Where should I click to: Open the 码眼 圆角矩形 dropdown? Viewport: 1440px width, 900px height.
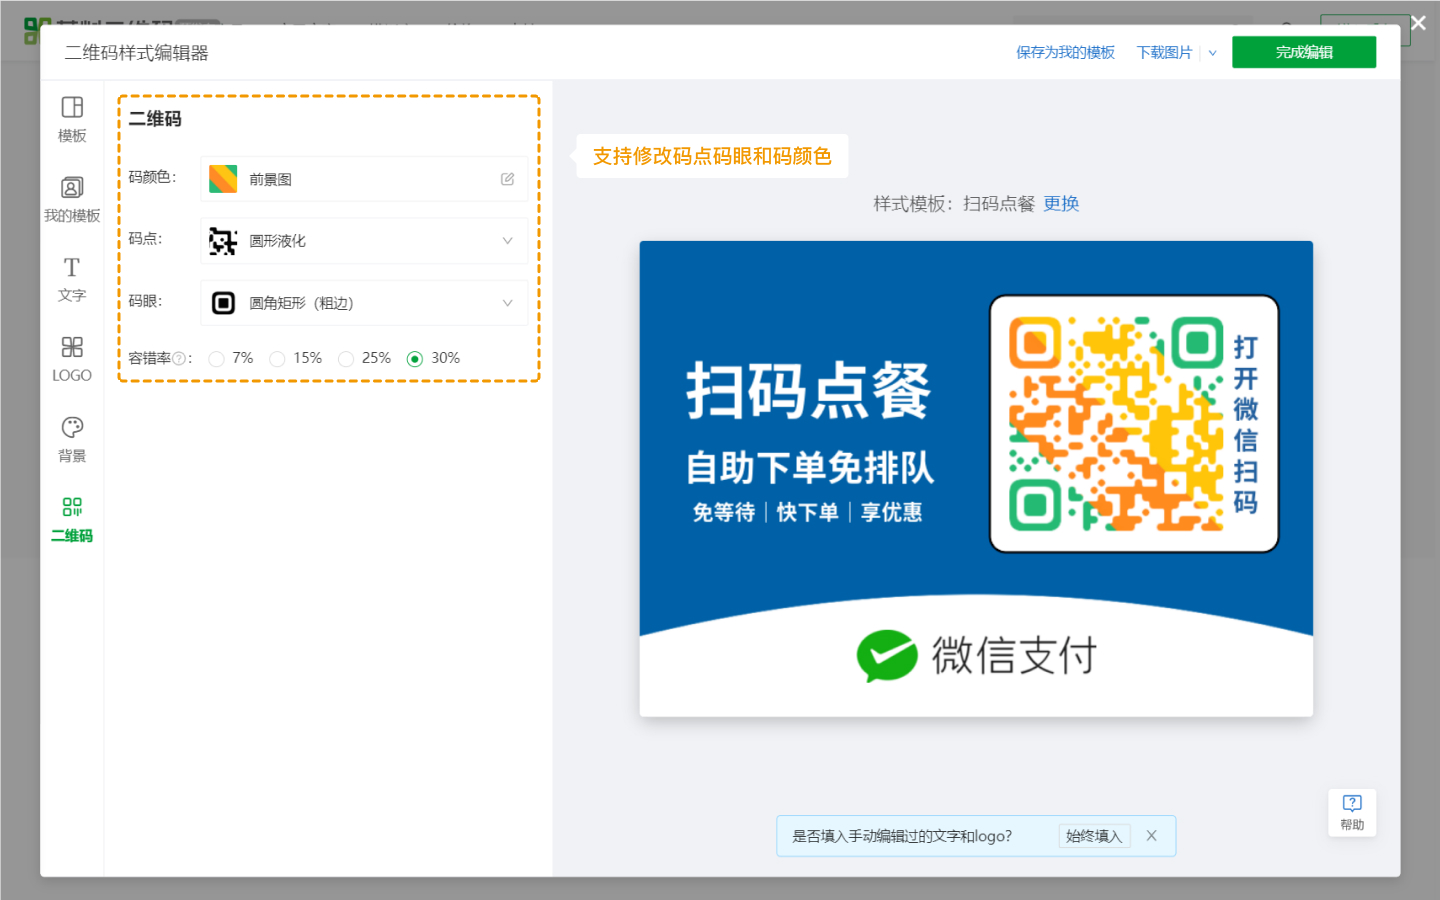point(364,303)
